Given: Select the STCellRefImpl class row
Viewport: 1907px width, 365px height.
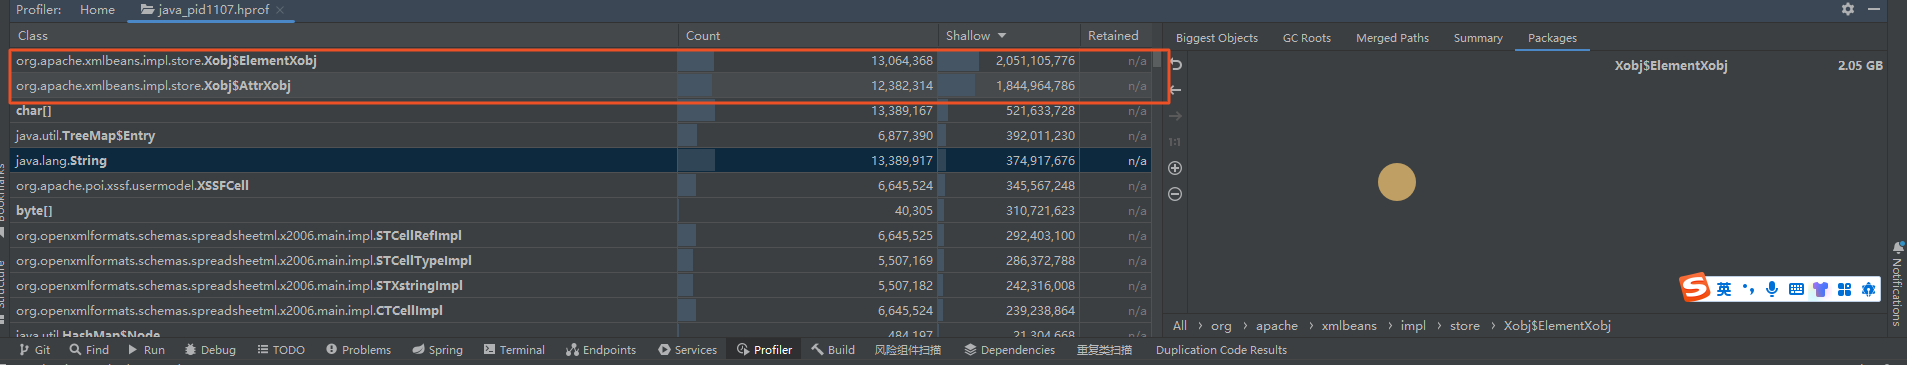Looking at the screenshot, I should coord(580,236).
